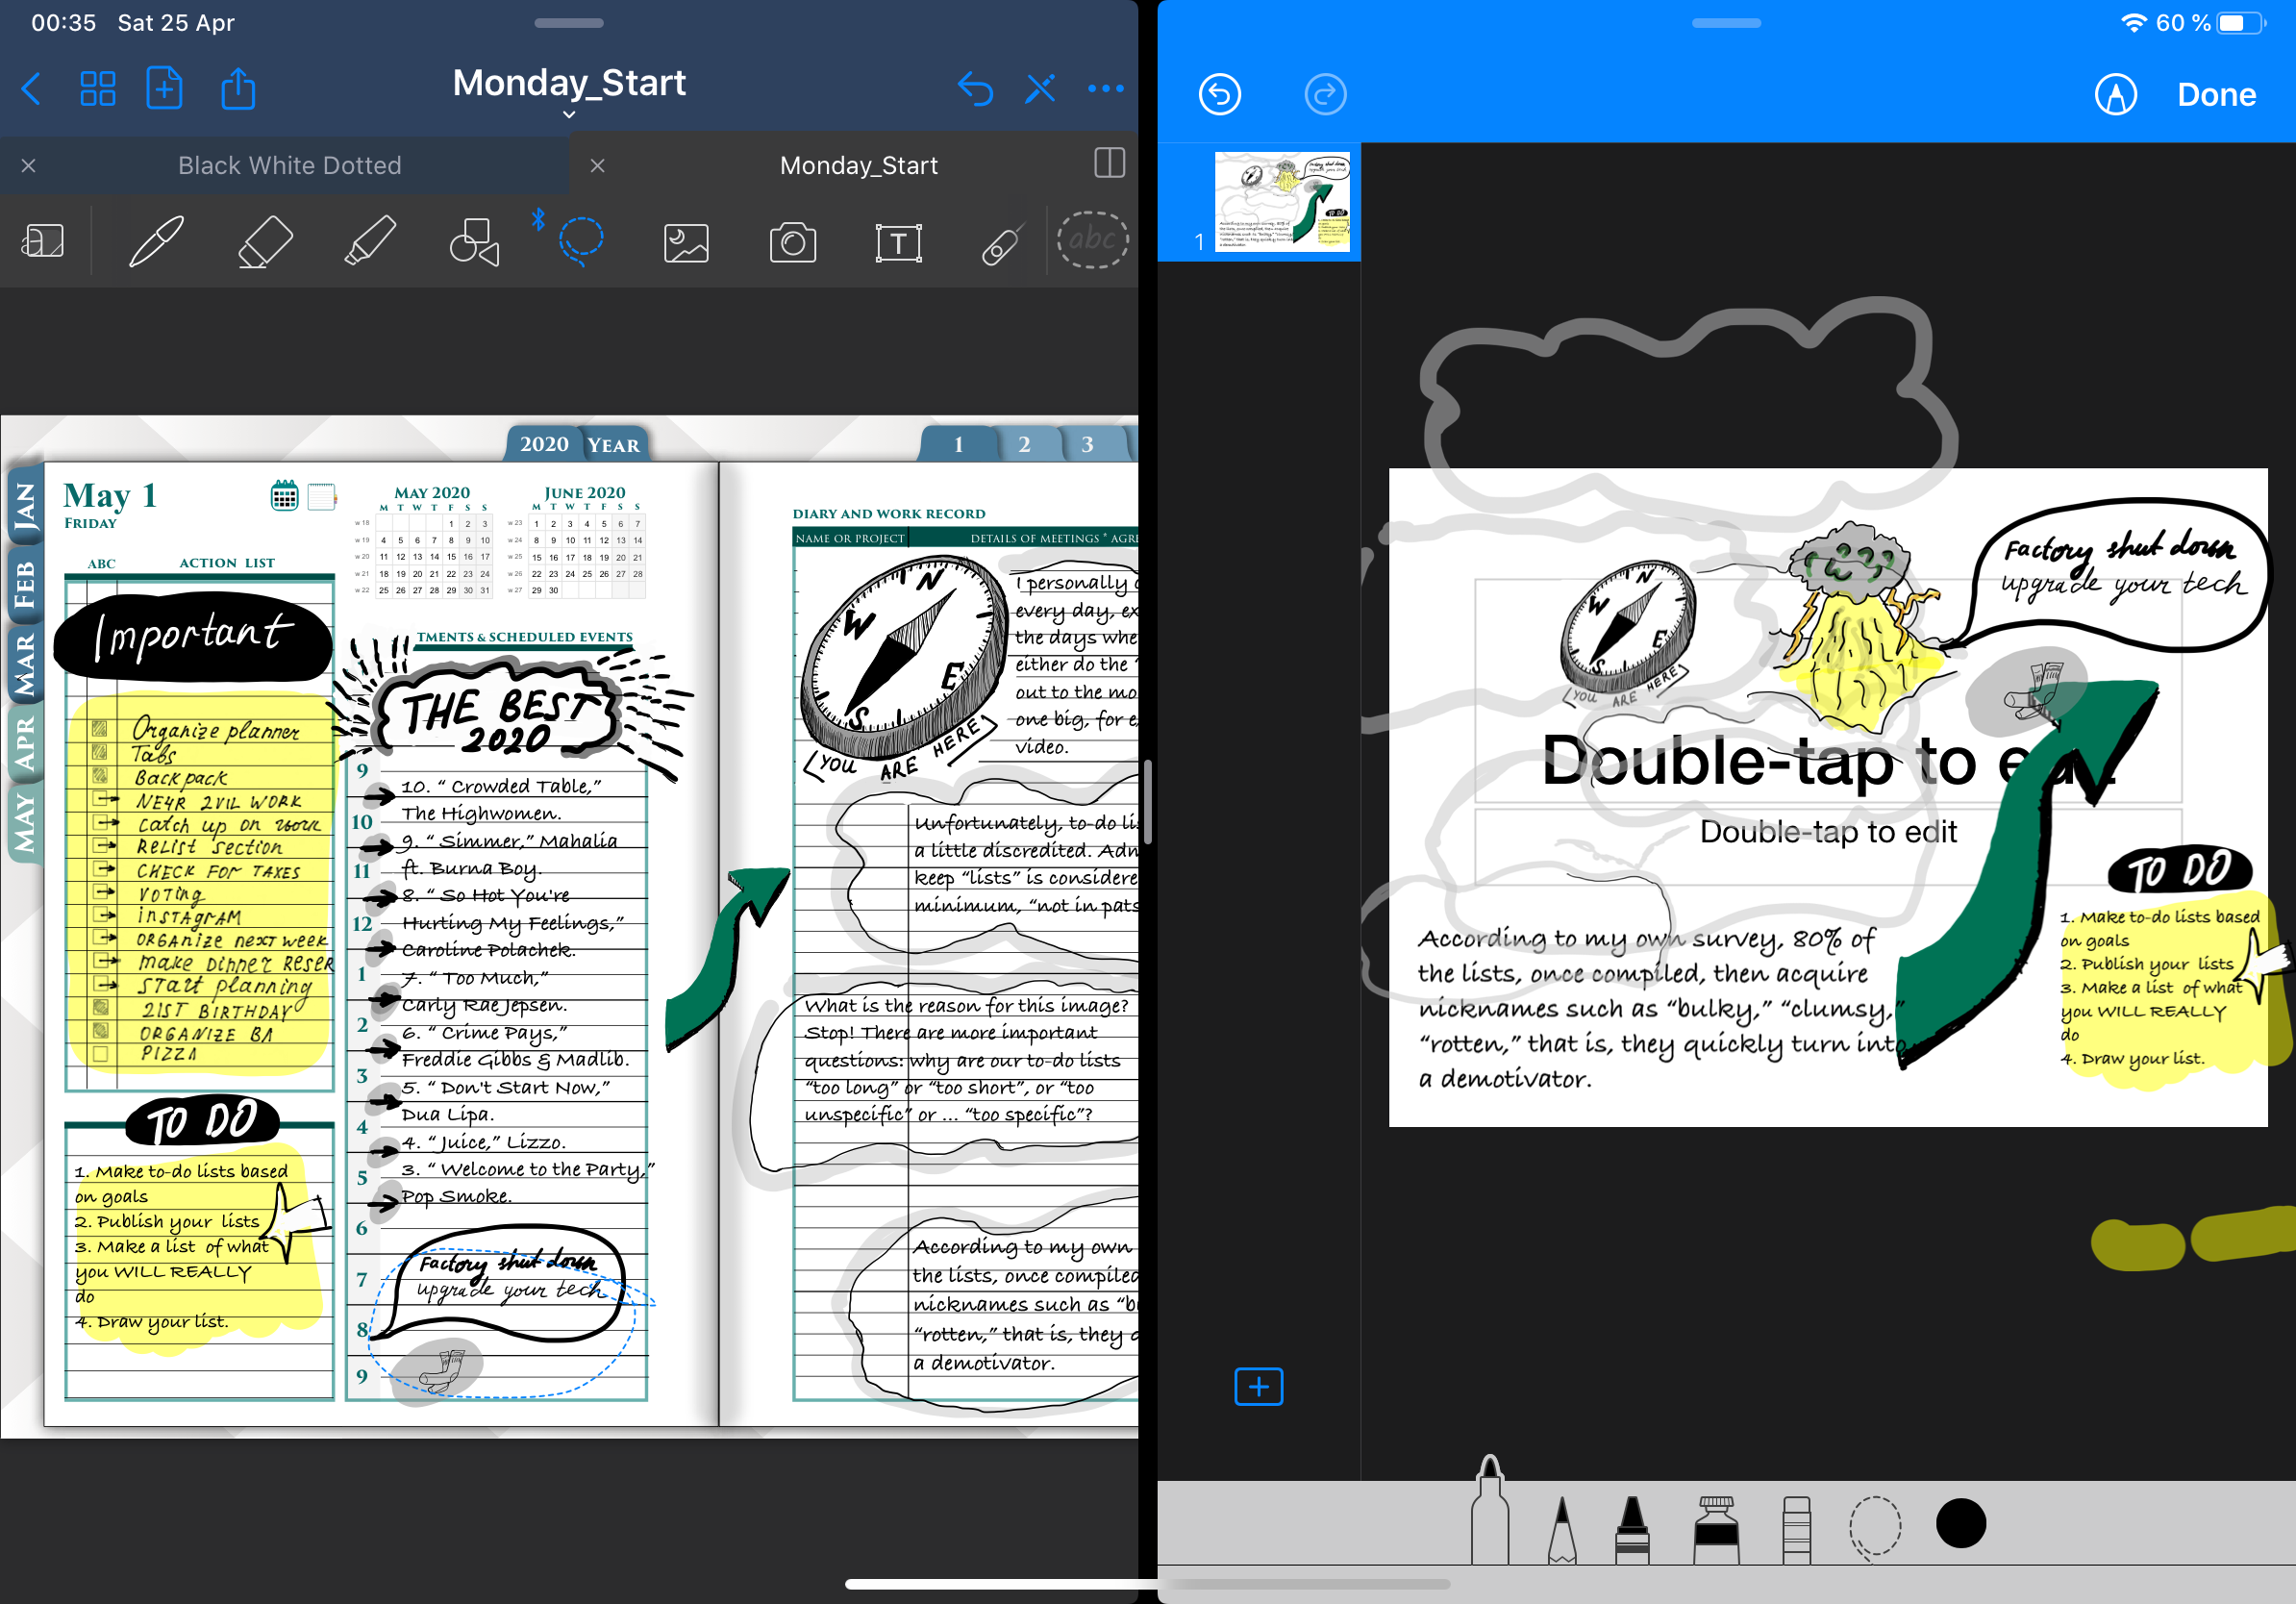
Task: Open the black color swatch
Action: coord(1960,1523)
